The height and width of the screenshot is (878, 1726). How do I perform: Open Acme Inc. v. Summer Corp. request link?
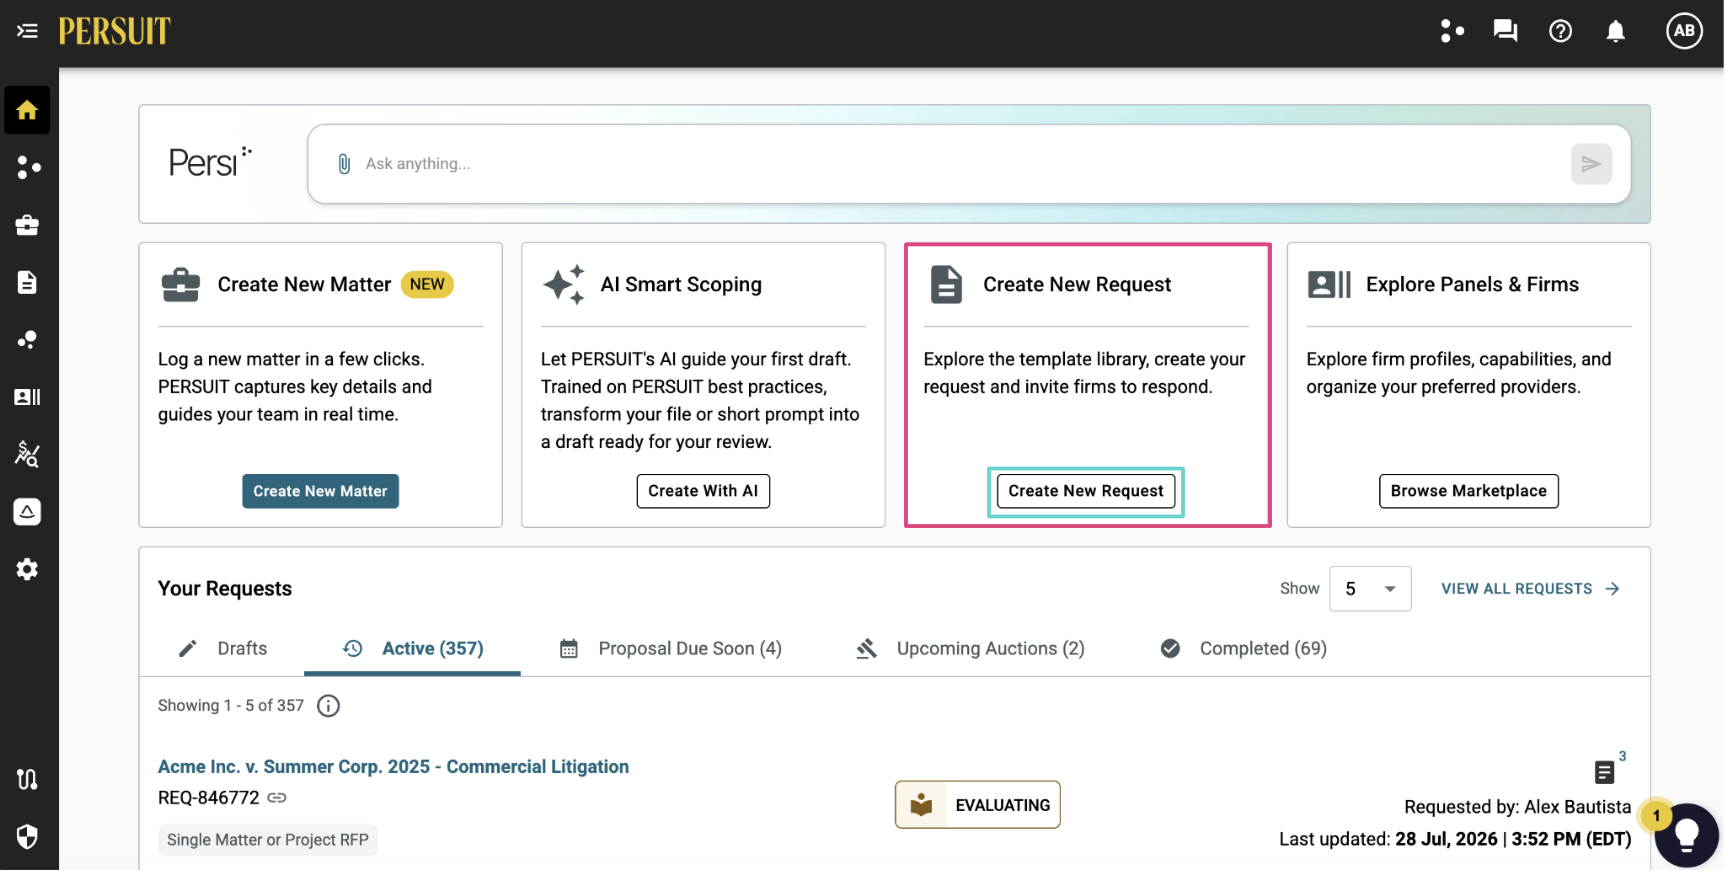(x=393, y=767)
